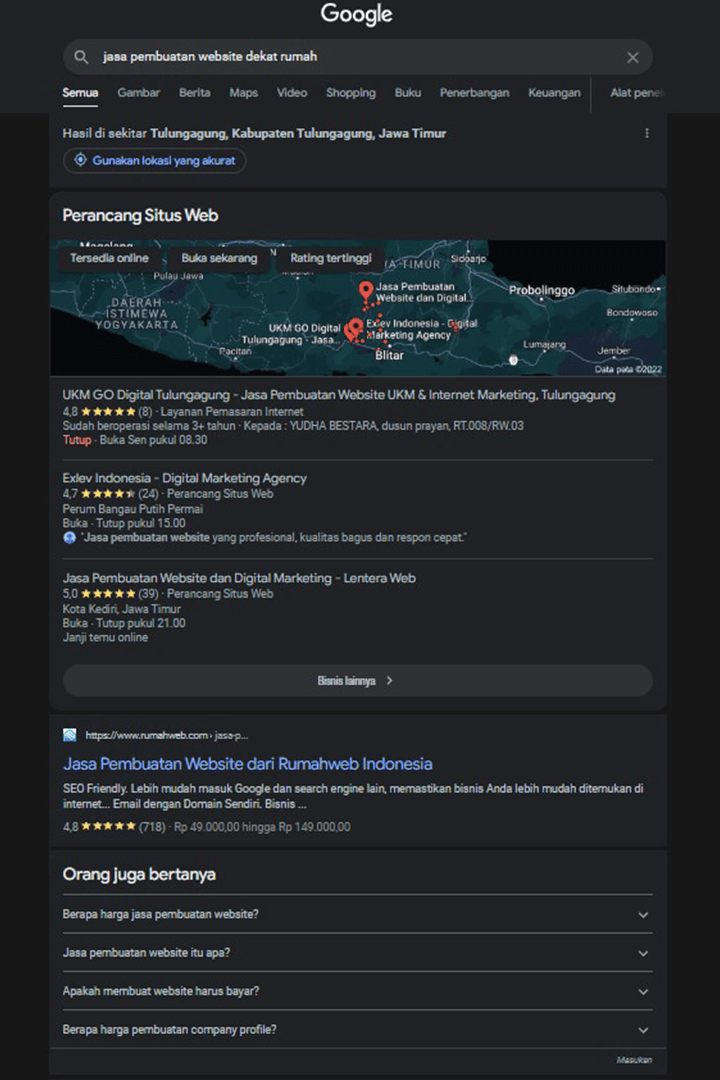Viewport: 720px width, 1080px height.
Task: Click the star rating icons for Lentera Web
Action: pyautogui.click(x=110, y=593)
